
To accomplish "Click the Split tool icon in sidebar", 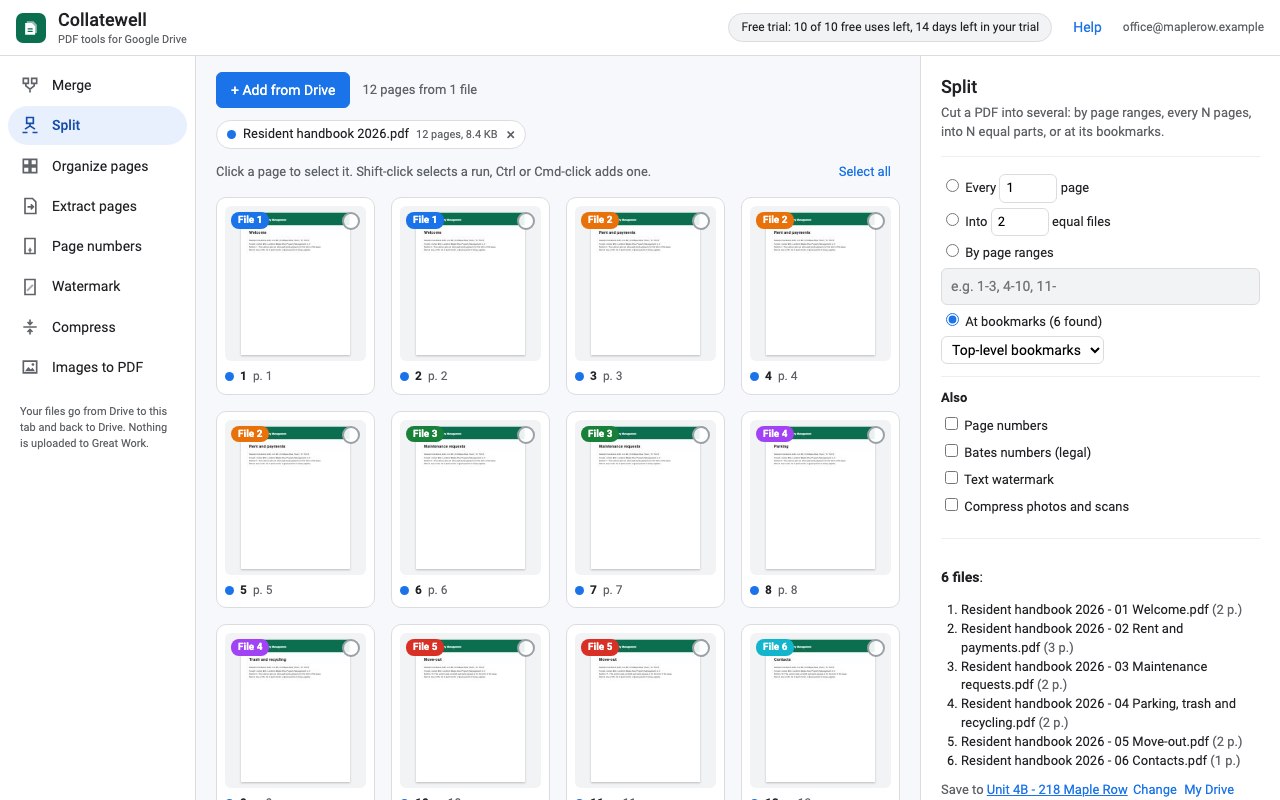I will coord(30,125).
